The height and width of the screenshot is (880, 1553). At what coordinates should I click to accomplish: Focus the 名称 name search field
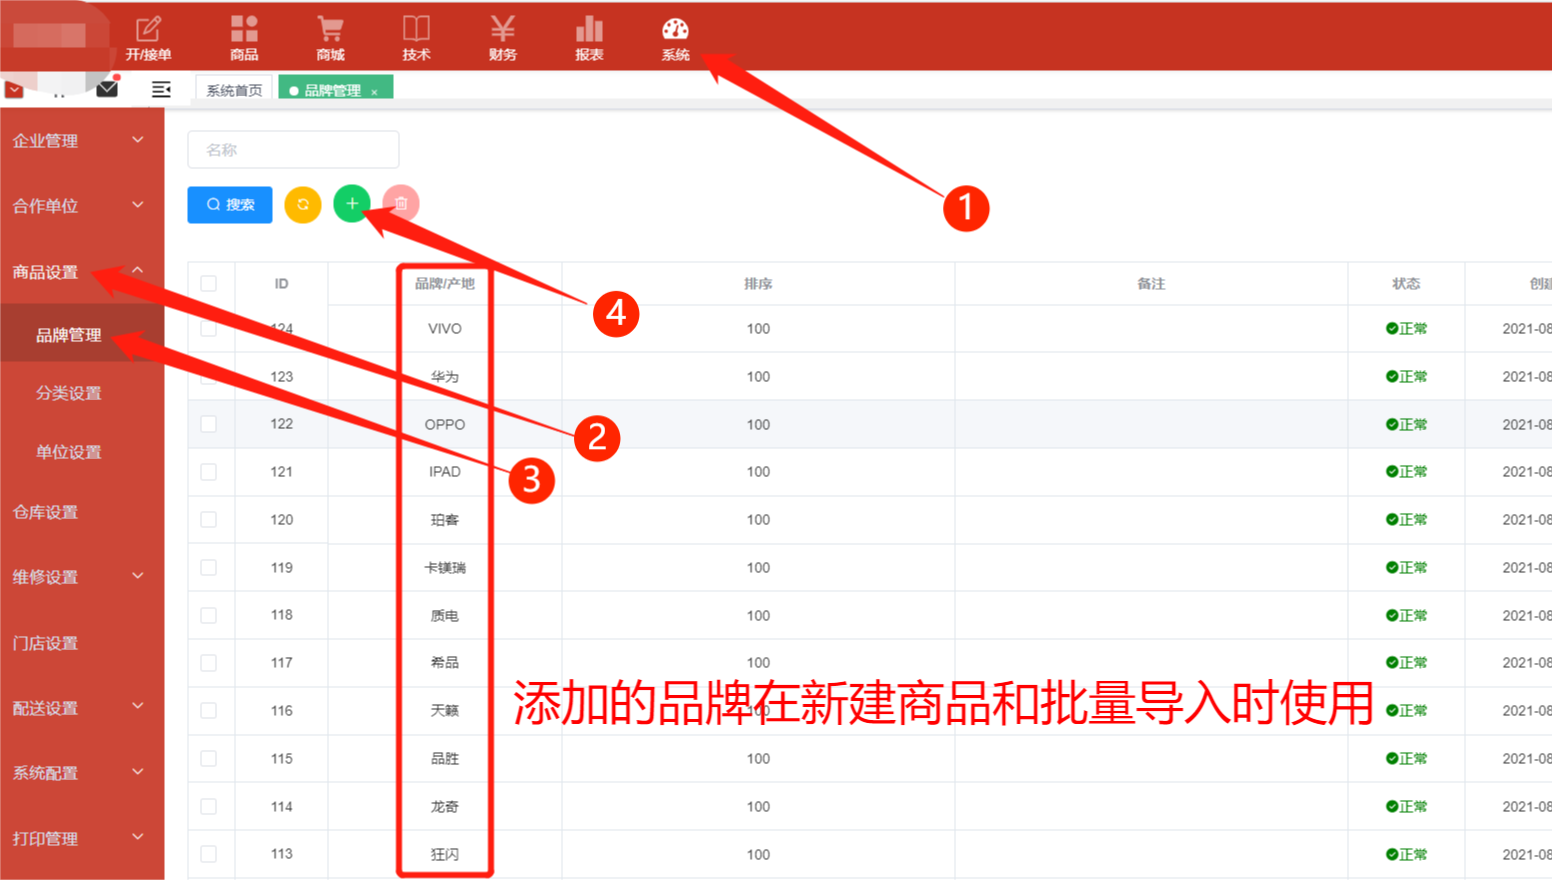293,150
